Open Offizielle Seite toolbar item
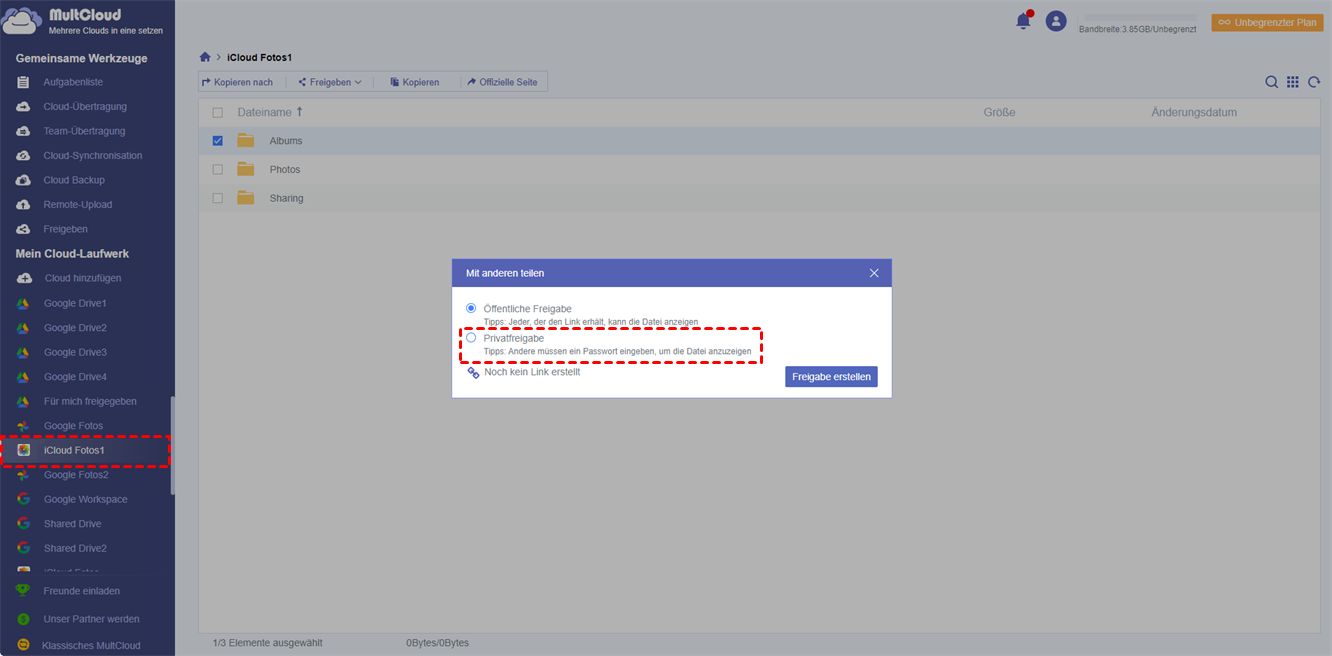1332x656 pixels. pyautogui.click(x=503, y=82)
